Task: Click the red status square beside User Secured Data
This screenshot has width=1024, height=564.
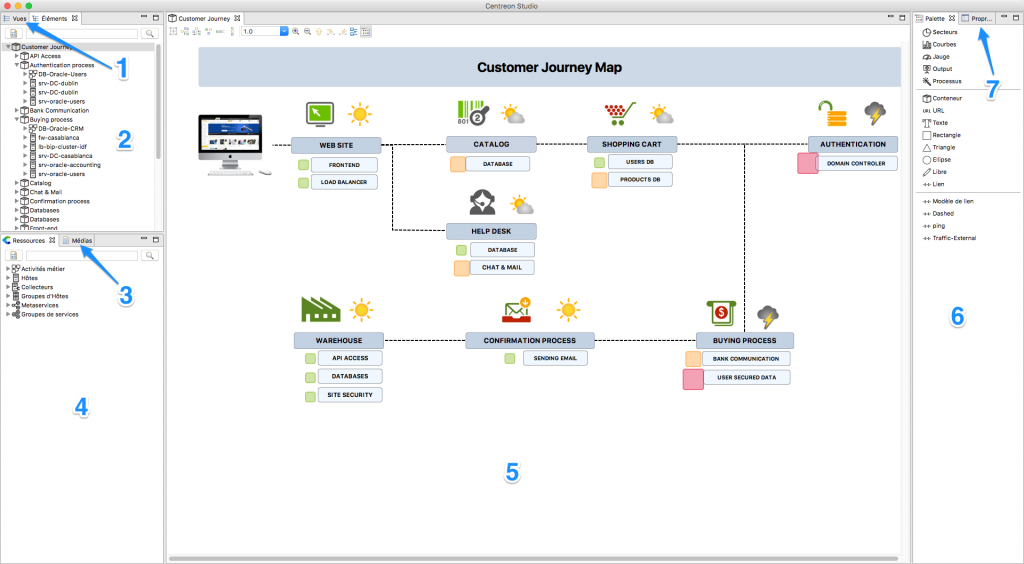Action: [693, 379]
